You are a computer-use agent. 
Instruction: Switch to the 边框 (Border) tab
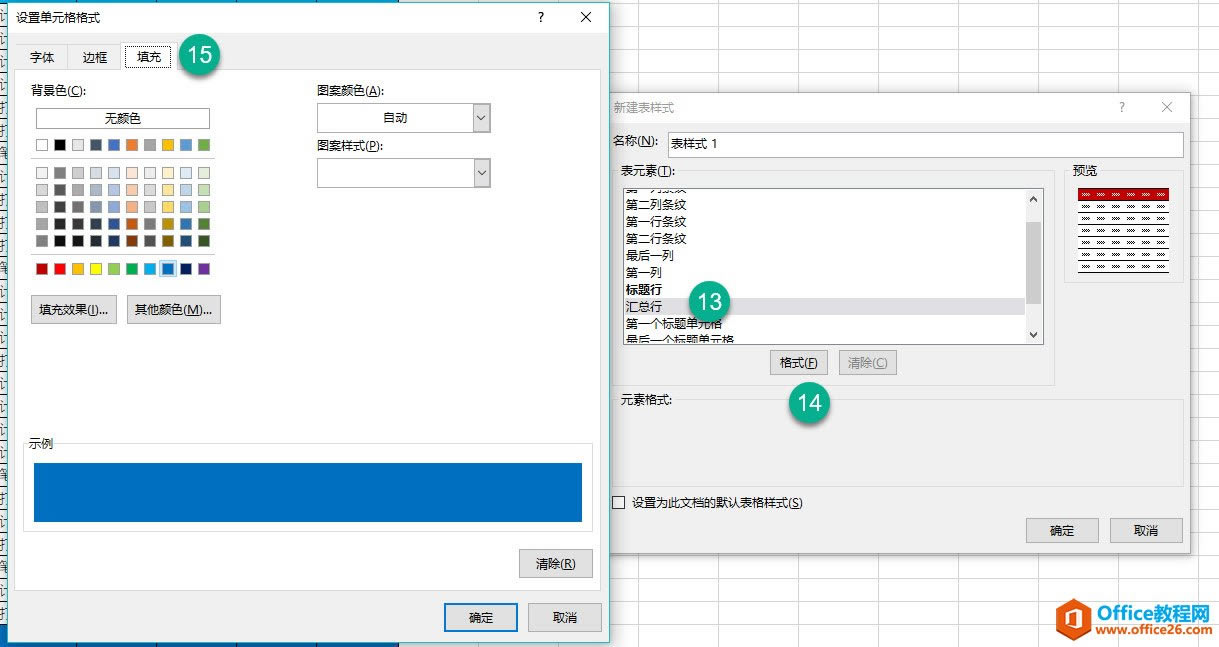click(94, 57)
